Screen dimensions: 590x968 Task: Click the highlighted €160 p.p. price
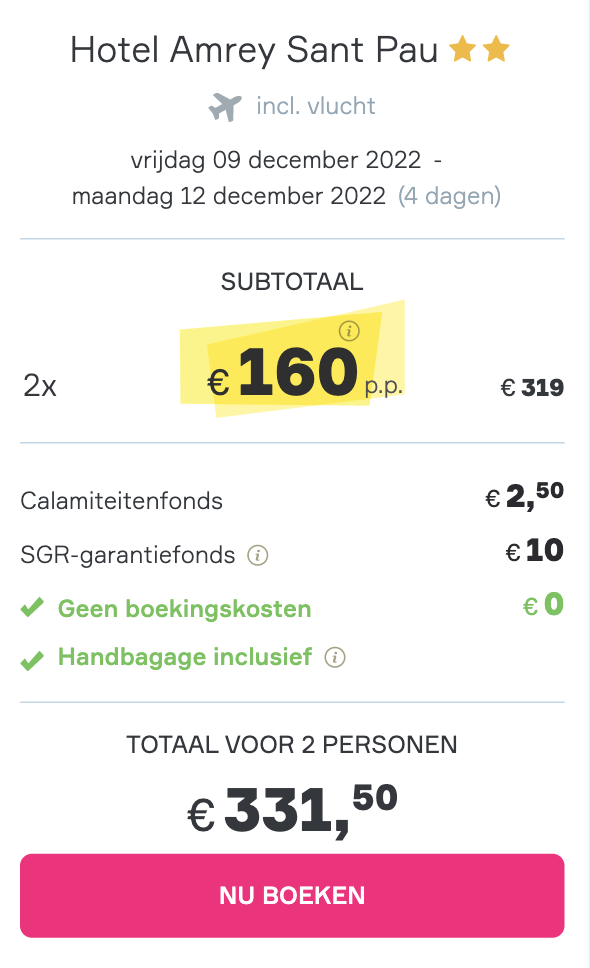click(x=305, y=373)
